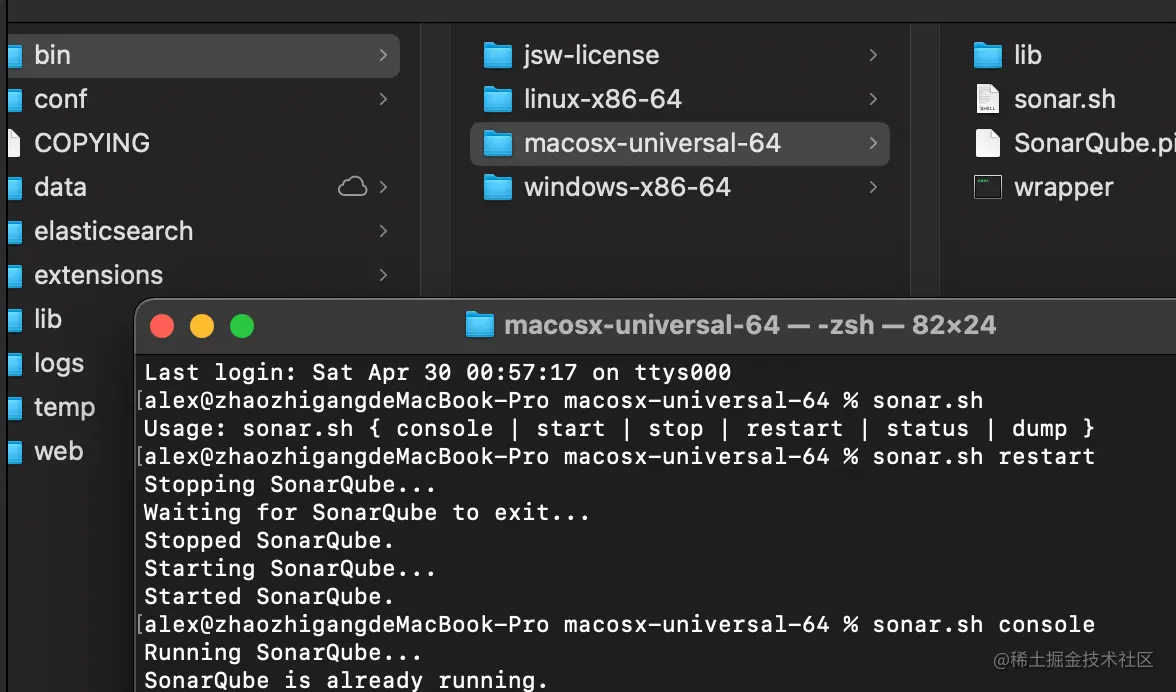Expand the bin folder chevron
Image resolution: width=1176 pixels, height=692 pixels.
(383, 55)
